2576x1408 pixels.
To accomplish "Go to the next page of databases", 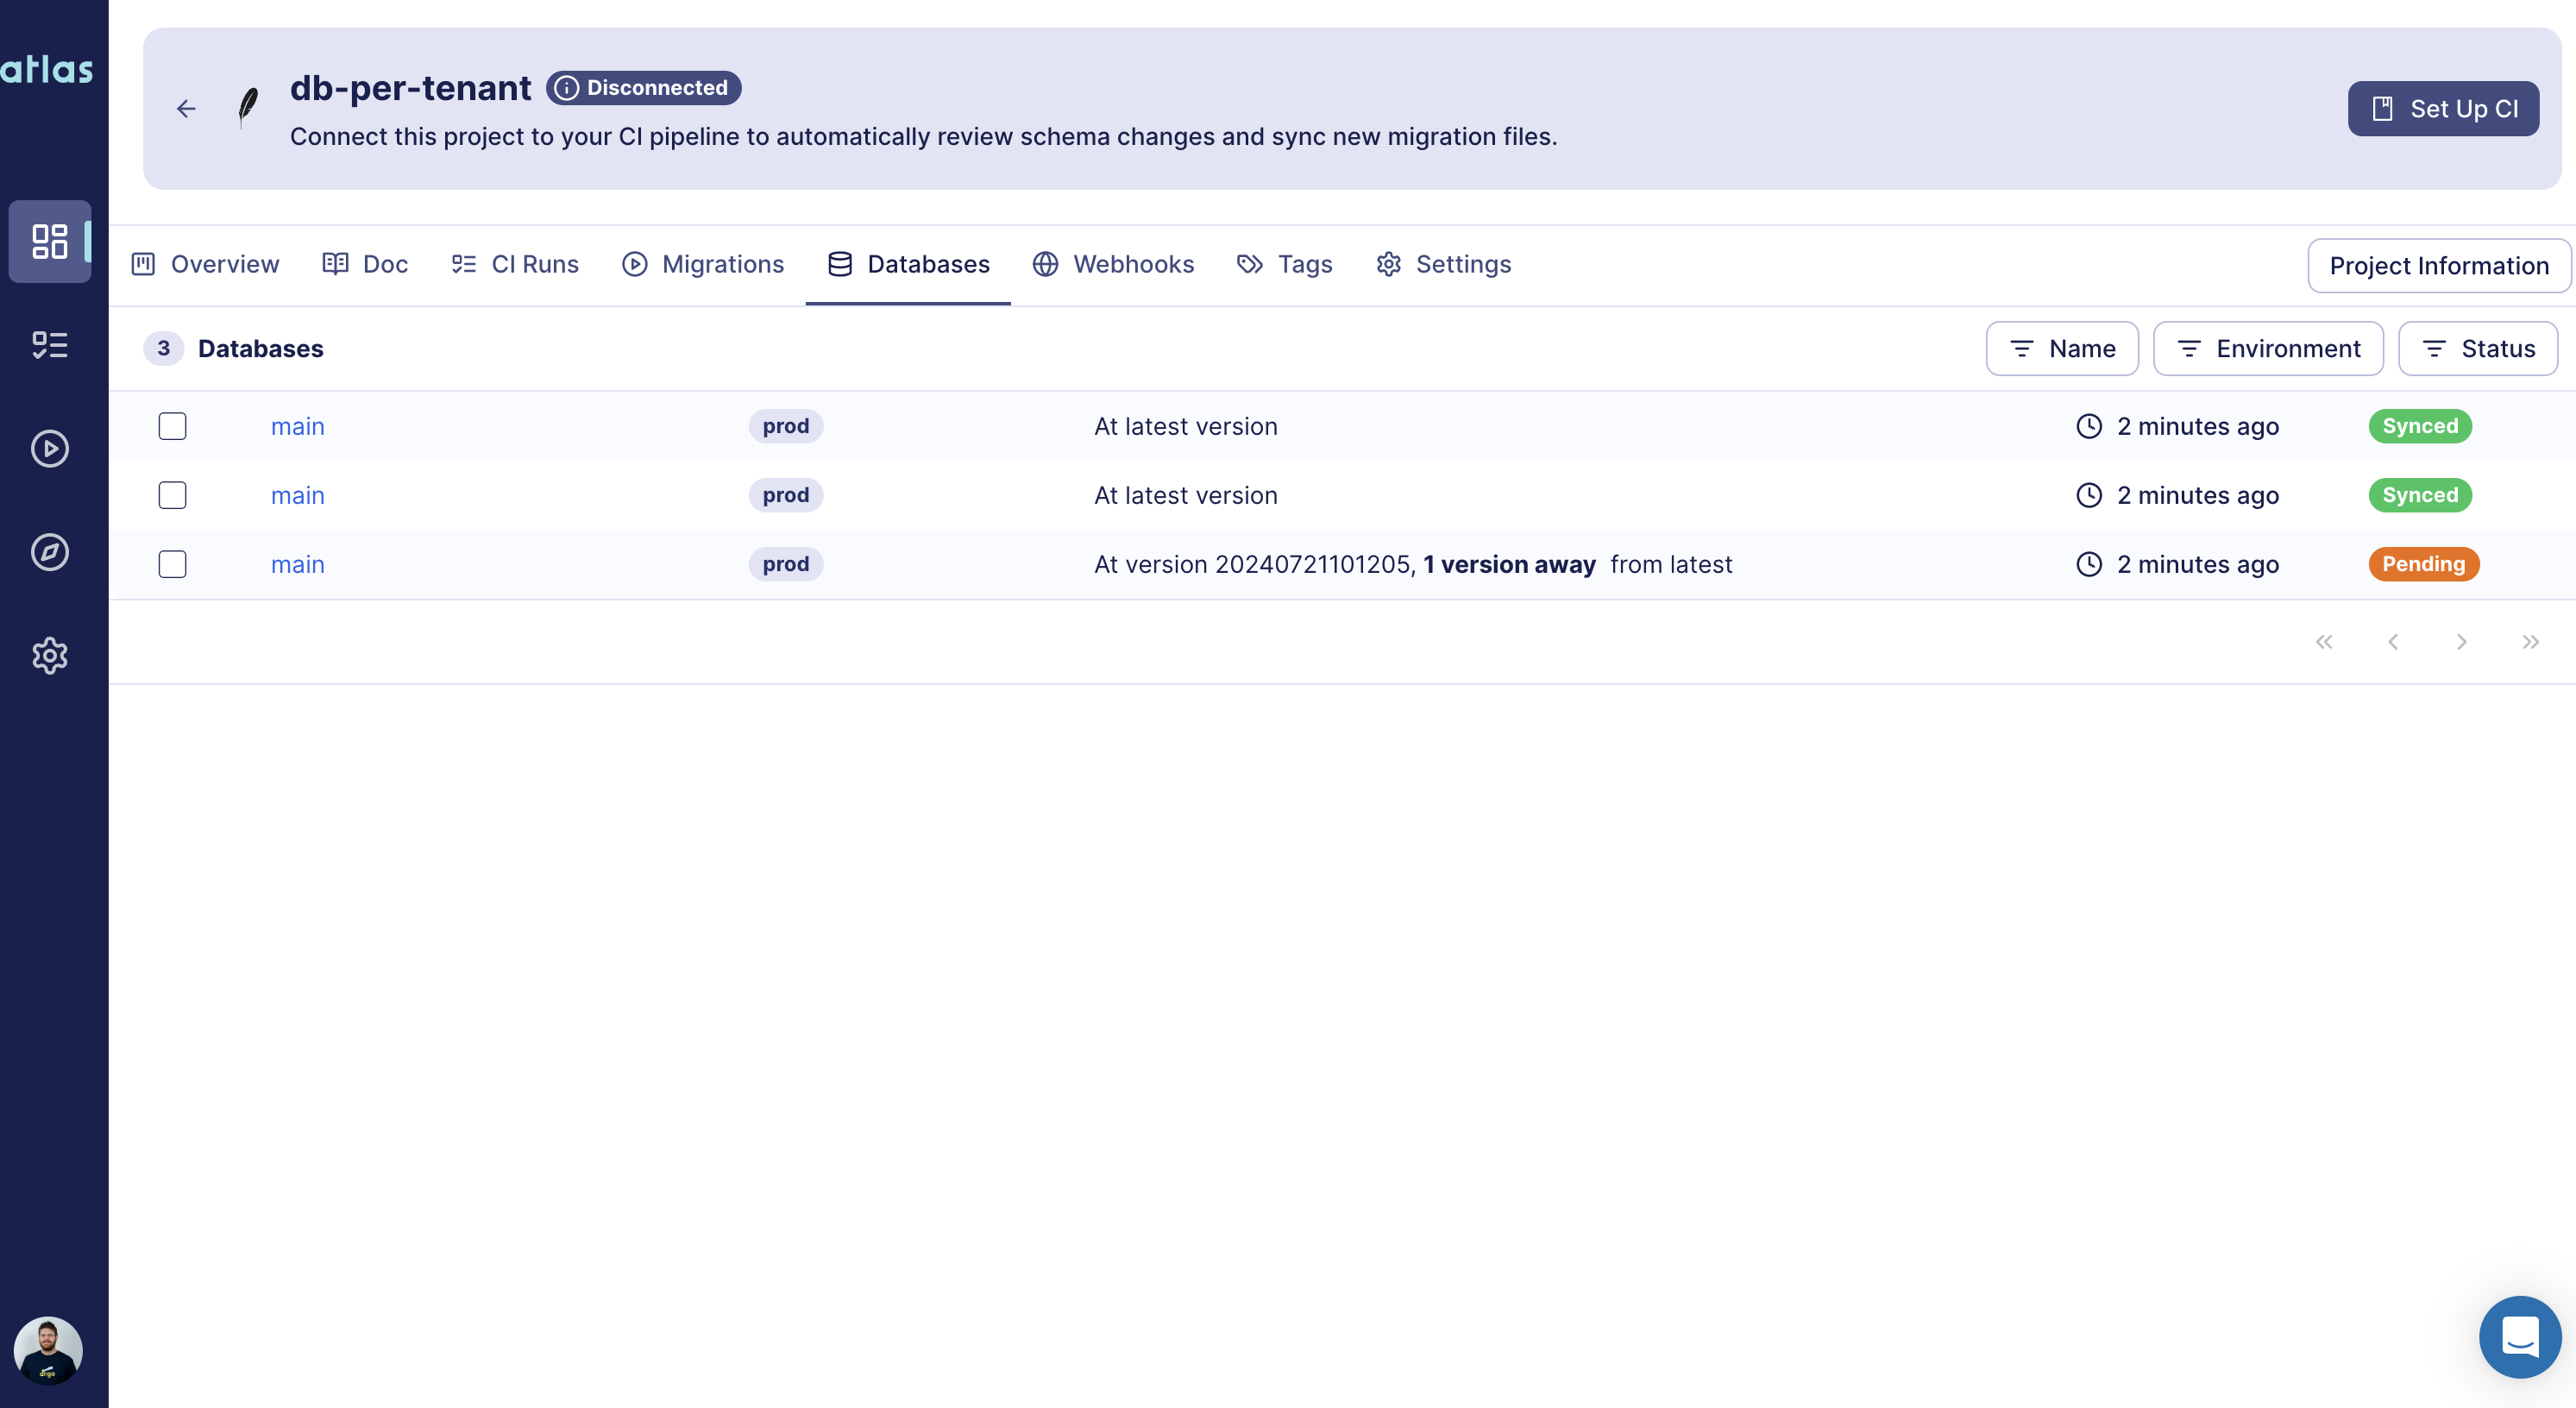I will coord(2462,641).
